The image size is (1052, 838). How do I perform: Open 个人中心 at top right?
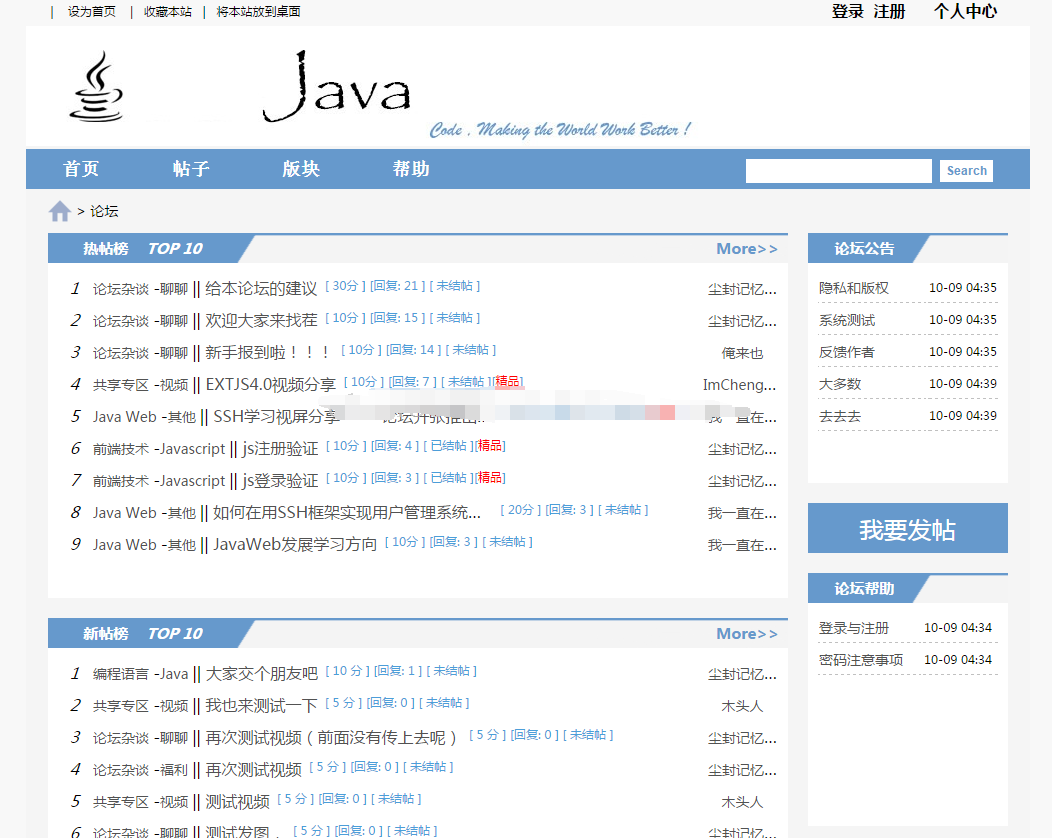click(965, 11)
